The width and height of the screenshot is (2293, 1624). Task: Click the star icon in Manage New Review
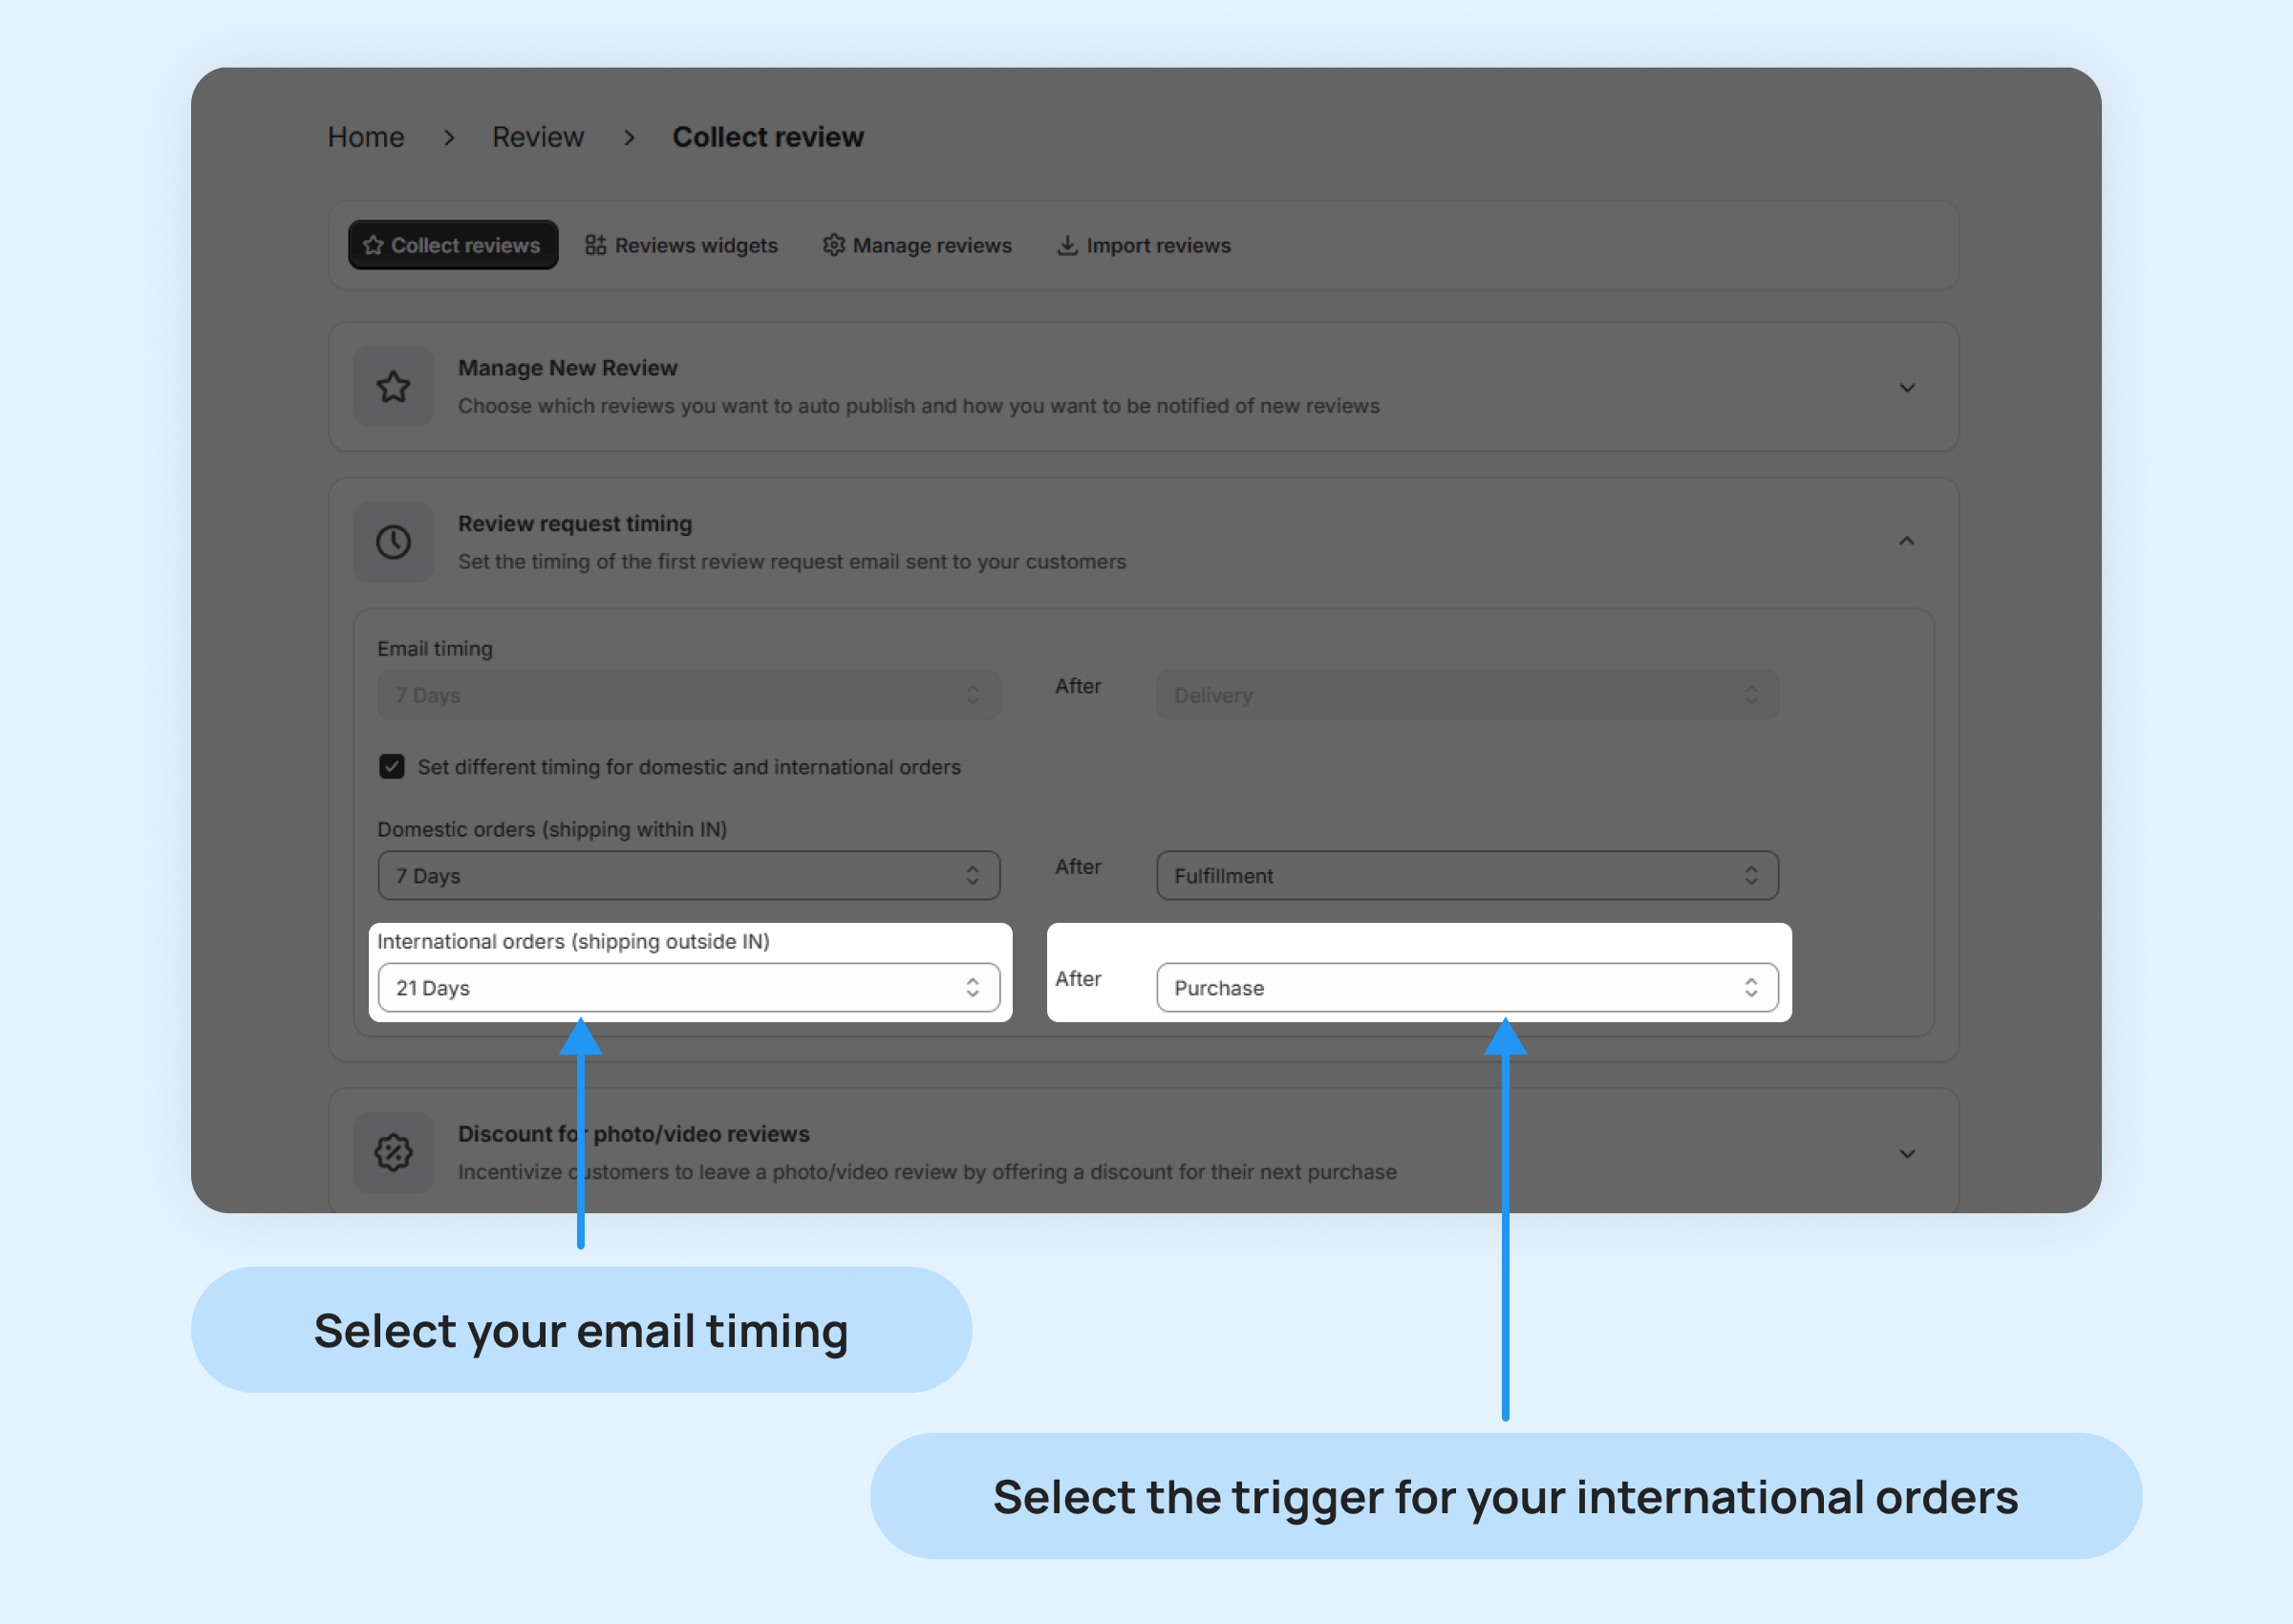(x=393, y=387)
